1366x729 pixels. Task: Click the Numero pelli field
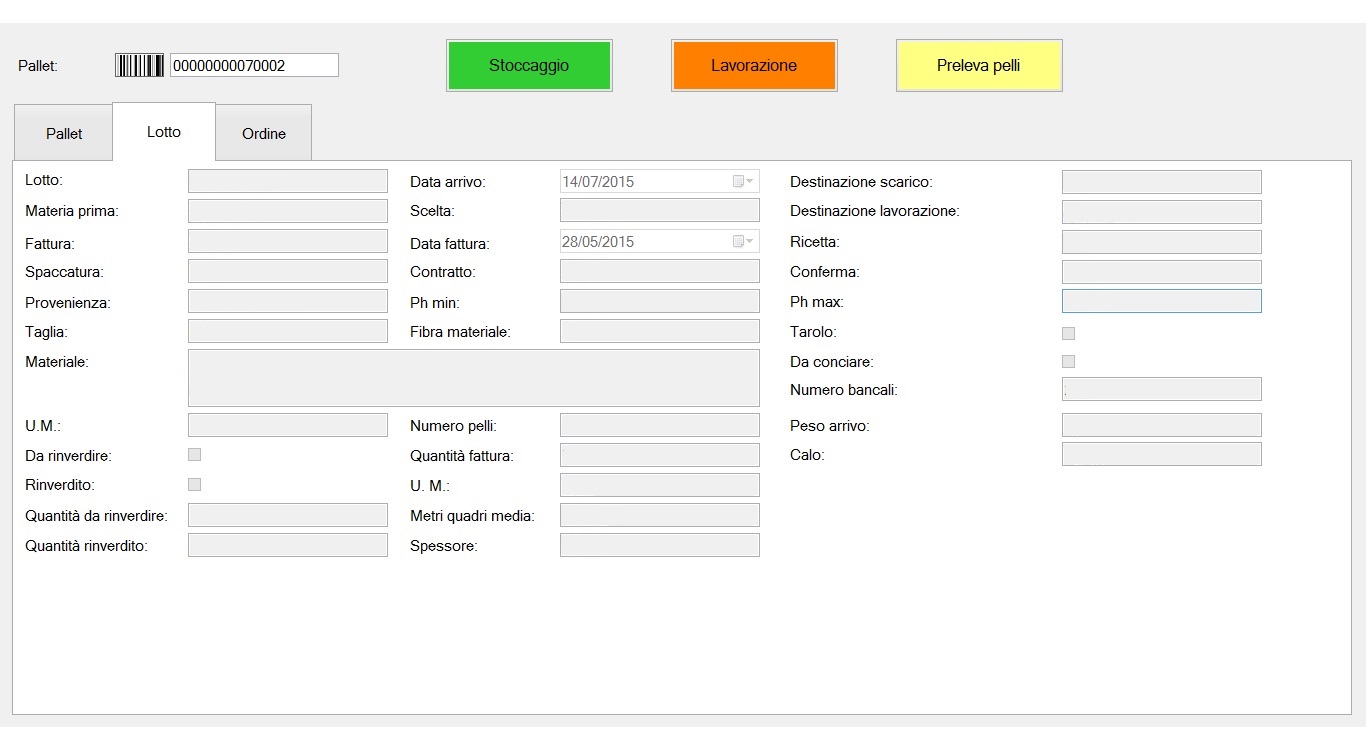pos(660,425)
